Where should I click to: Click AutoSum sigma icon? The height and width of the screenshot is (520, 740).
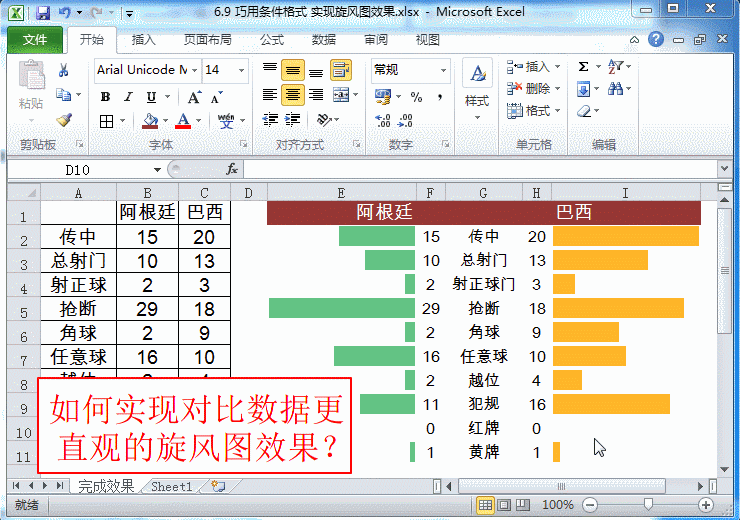coord(583,67)
